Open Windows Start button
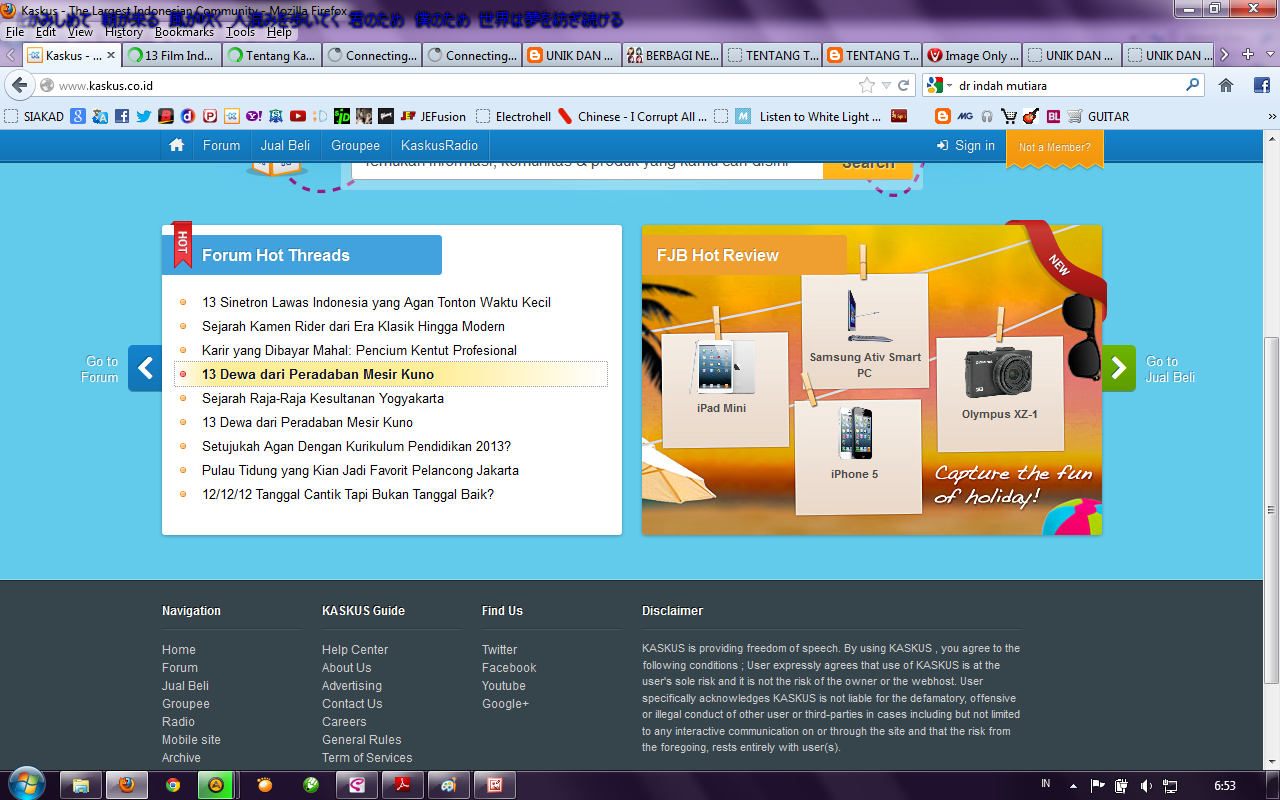Screen dimensions: 1280x800 [x=25, y=784]
